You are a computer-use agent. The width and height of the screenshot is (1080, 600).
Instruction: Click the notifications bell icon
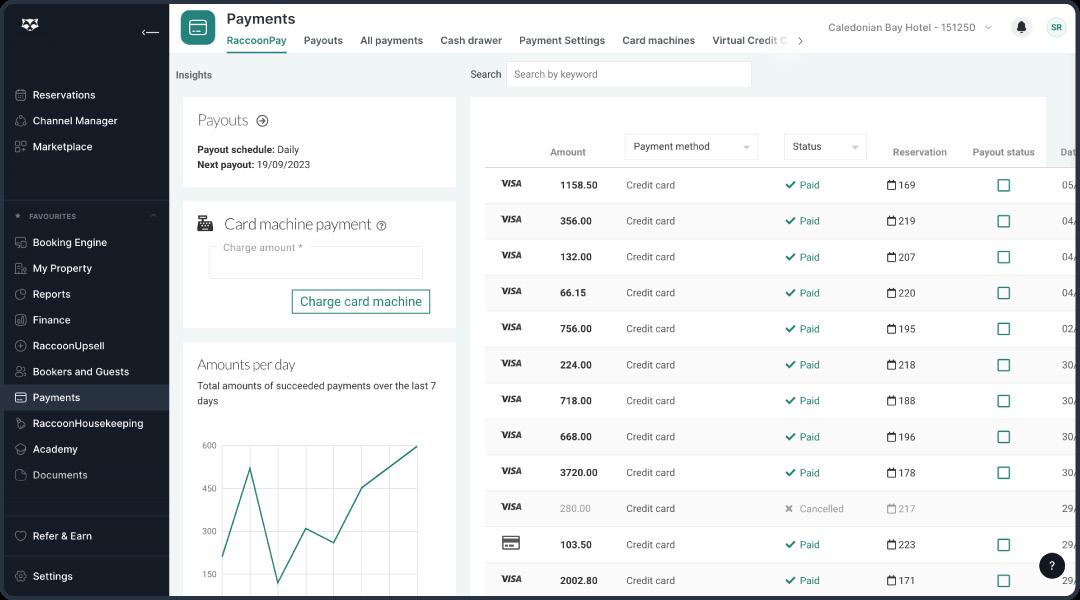coord(1021,28)
